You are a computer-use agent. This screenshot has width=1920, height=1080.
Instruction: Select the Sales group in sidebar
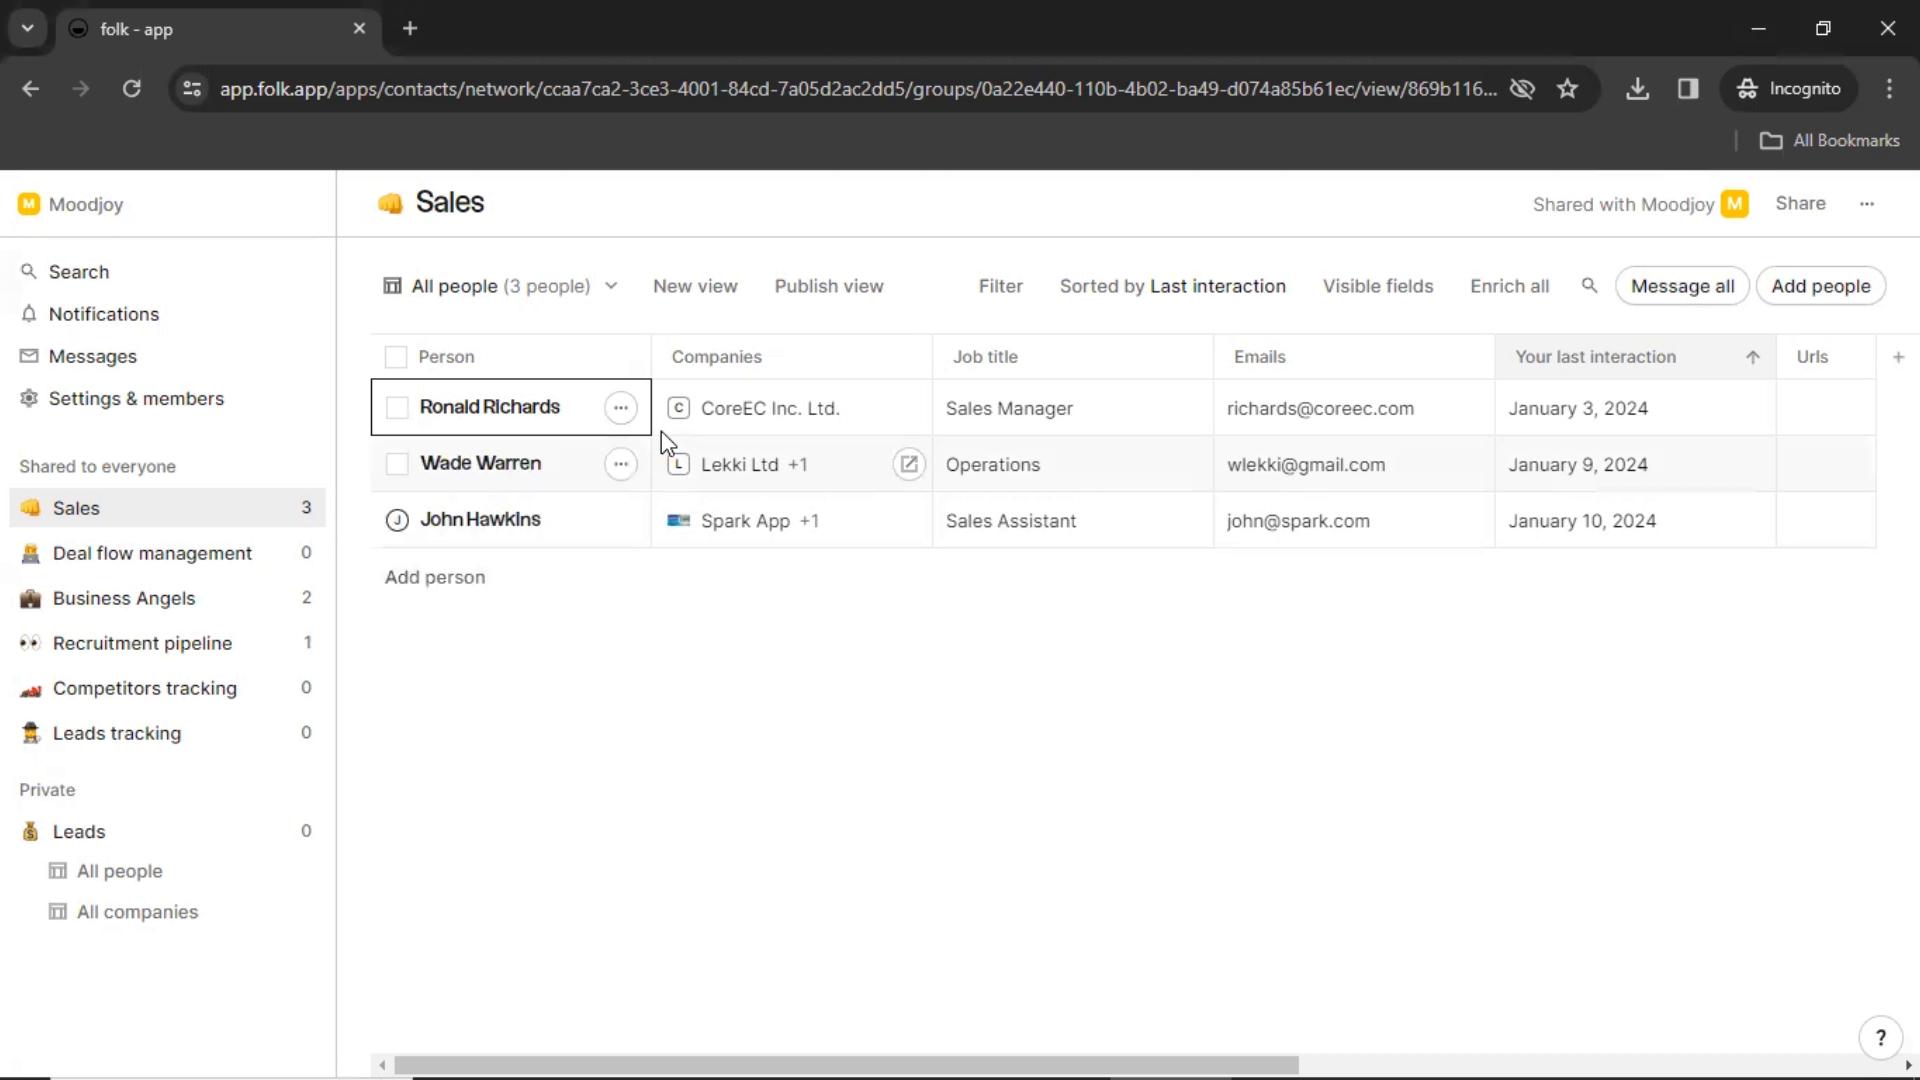(x=76, y=508)
